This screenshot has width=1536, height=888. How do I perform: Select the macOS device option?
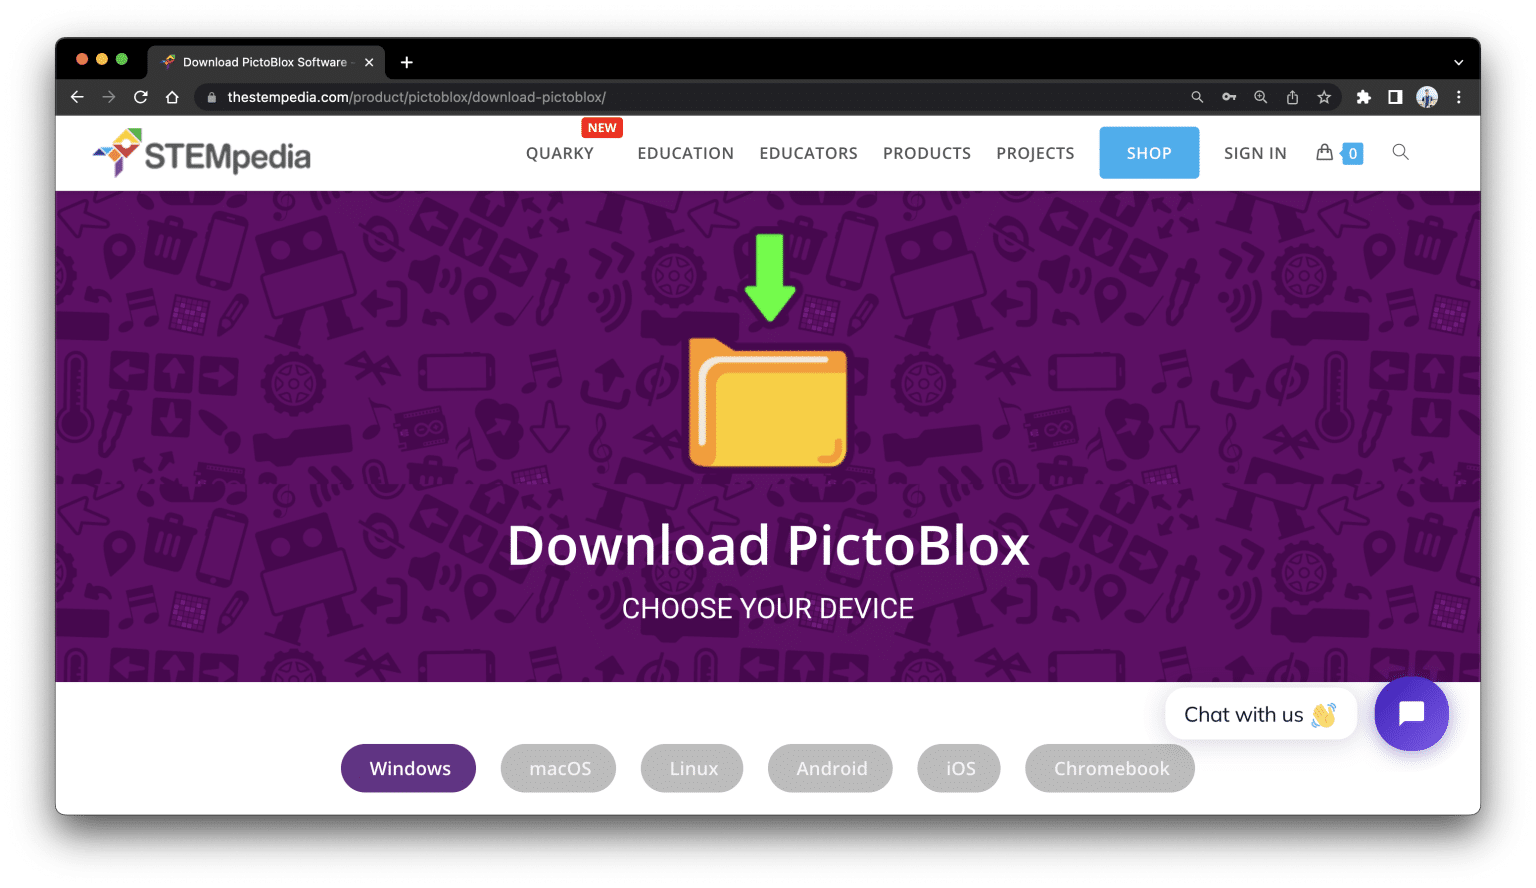[x=558, y=768]
